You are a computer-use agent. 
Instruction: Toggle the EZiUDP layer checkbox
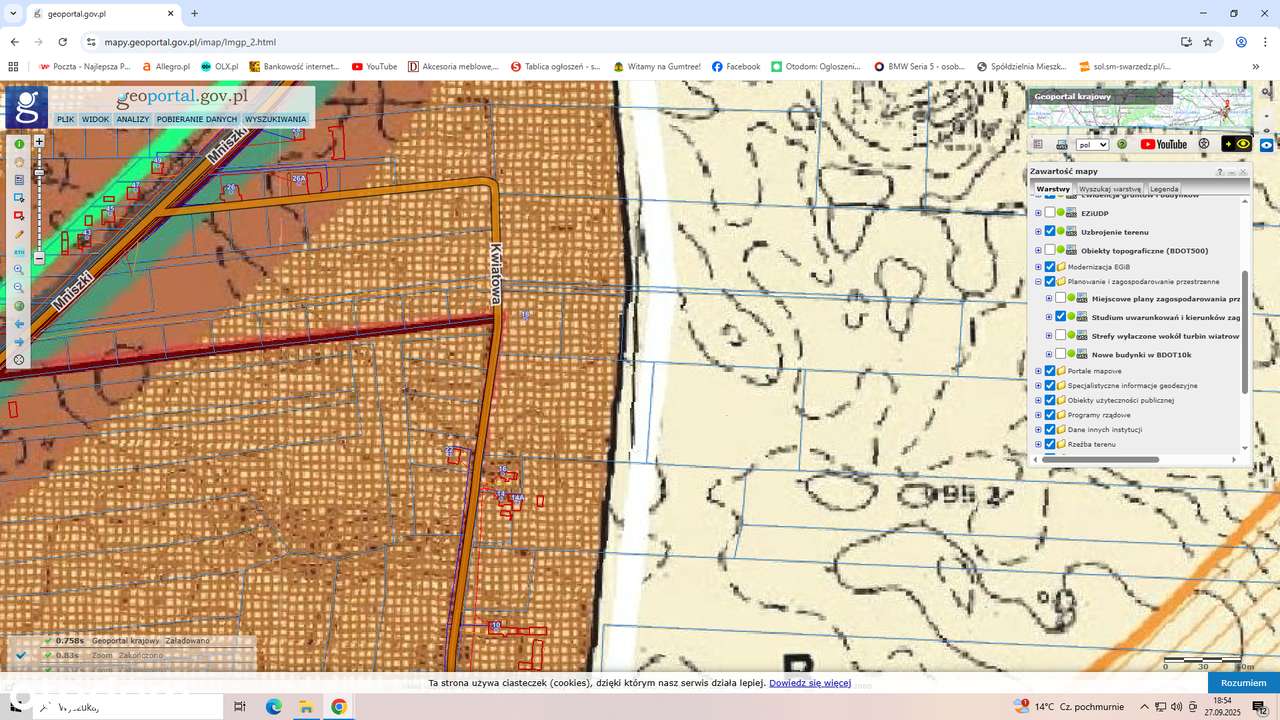1050,213
